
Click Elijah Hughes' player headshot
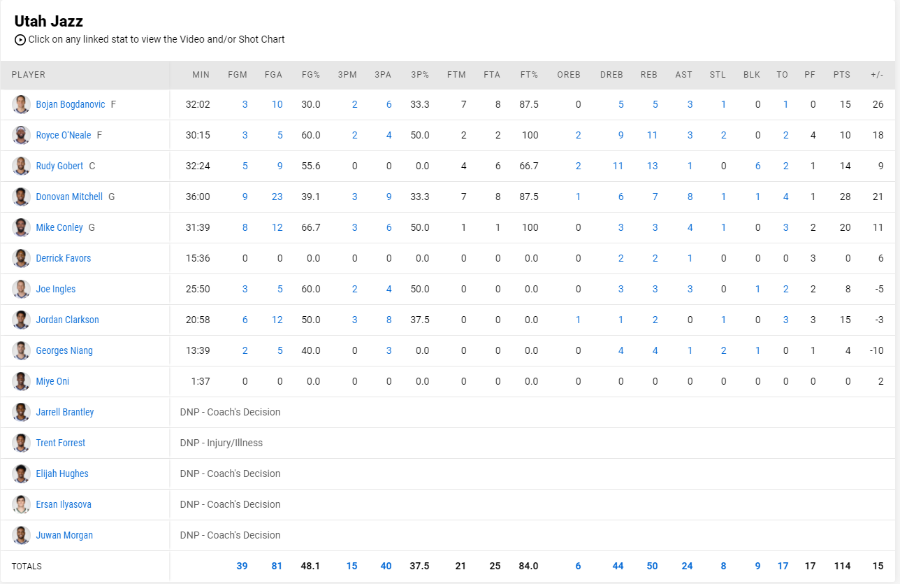point(21,474)
